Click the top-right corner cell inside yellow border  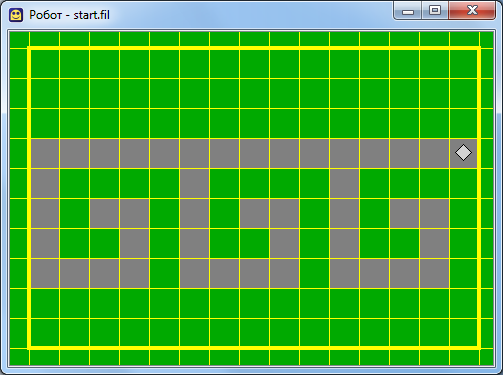tap(463, 64)
